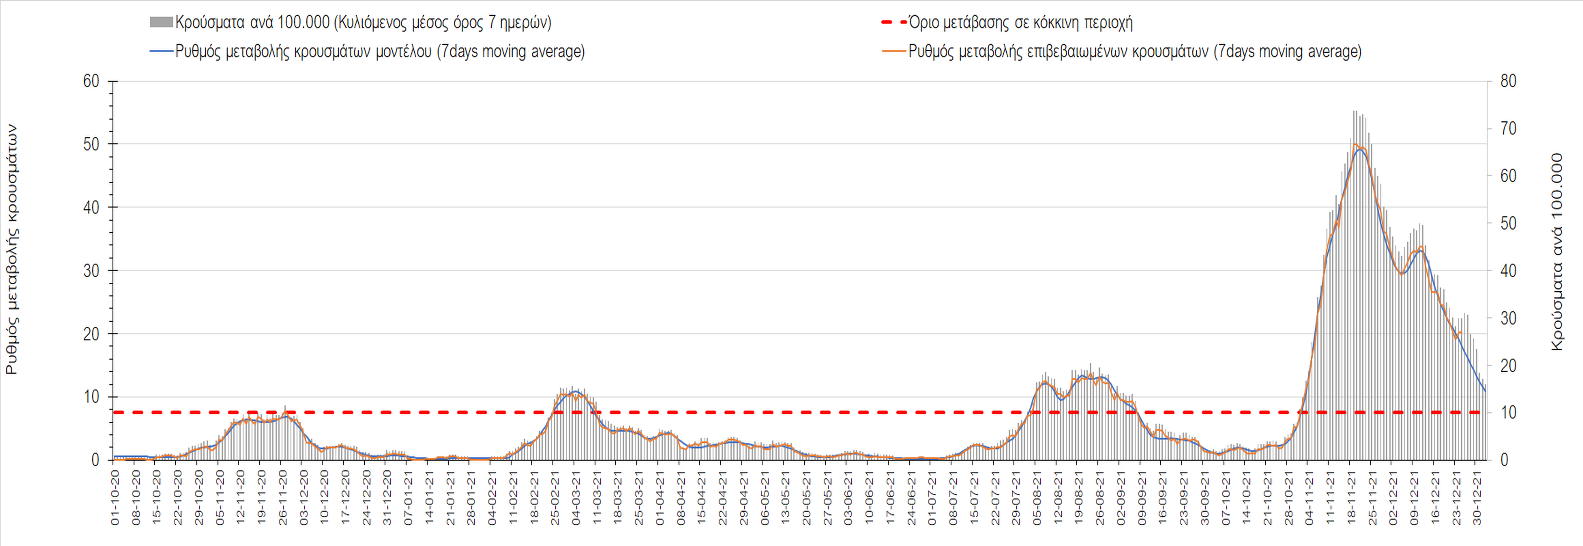
Task: Click the vertical 'Ρυθμός μεταβολής κρουσμάτων' axis title
Action: click(x=12, y=249)
